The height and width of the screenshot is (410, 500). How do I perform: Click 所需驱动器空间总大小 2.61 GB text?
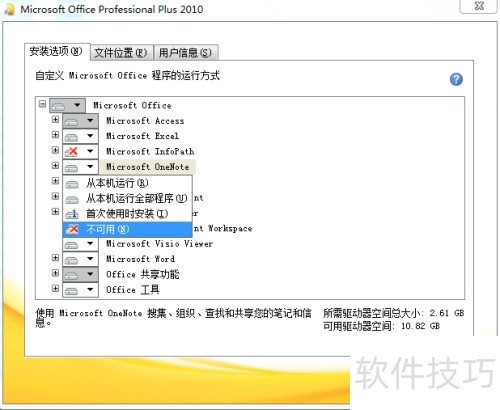point(394,313)
